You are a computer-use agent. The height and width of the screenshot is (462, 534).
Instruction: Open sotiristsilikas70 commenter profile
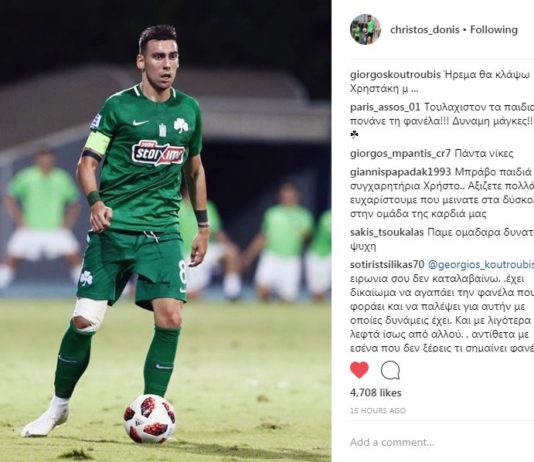[x=387, y=265]
